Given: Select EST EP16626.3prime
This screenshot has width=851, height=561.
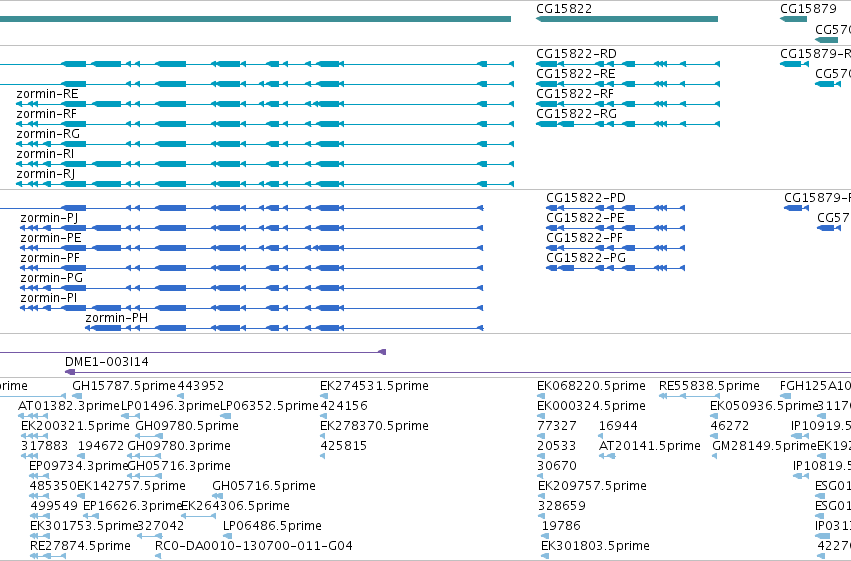Looking at the screenshot, I should pos(132,507).
